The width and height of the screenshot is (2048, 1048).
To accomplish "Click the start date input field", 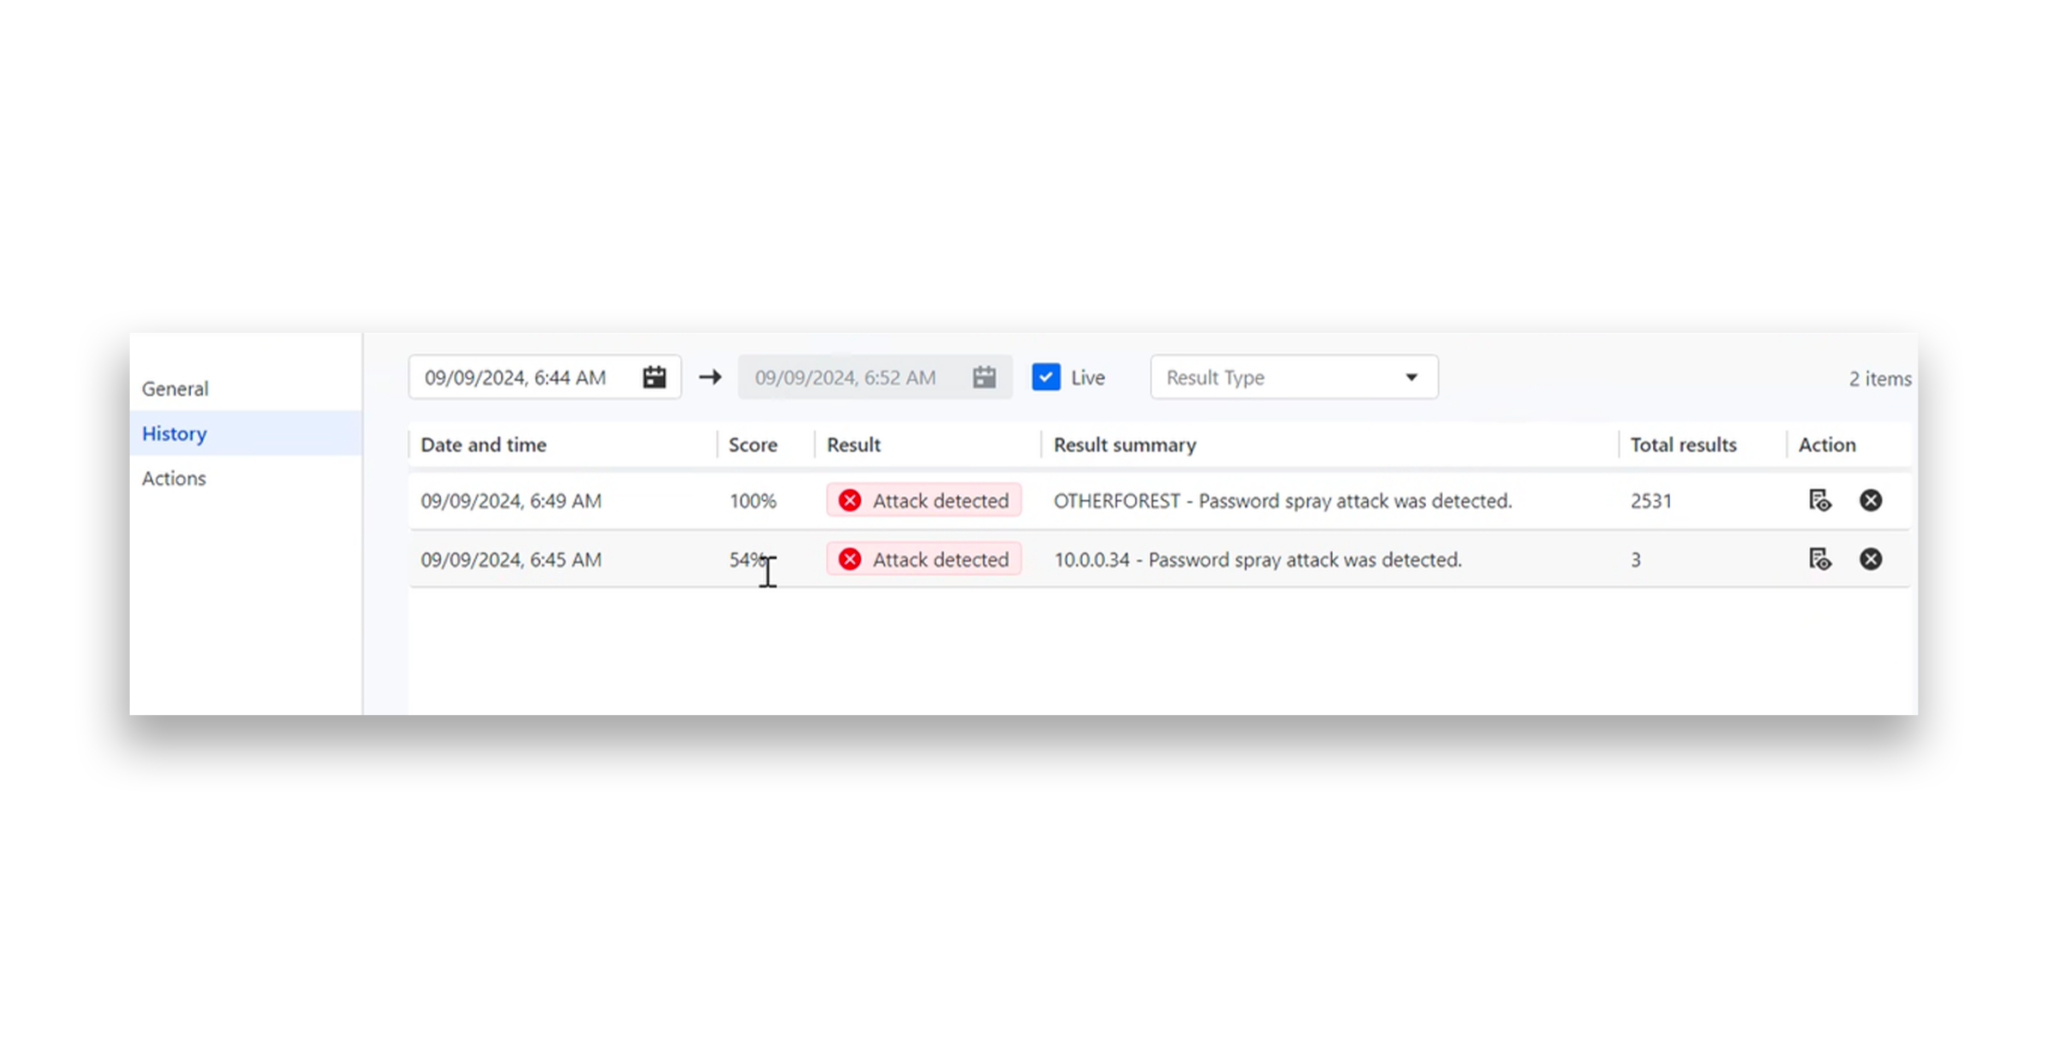I will (520, 377).
